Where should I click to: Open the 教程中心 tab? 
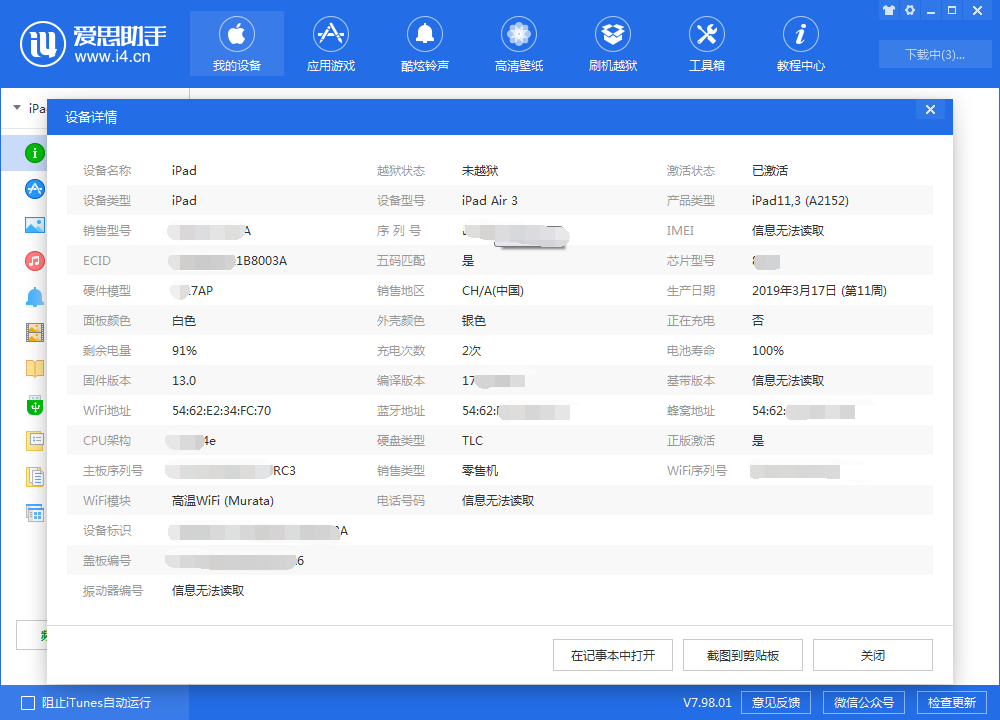(x=800, y=44)
